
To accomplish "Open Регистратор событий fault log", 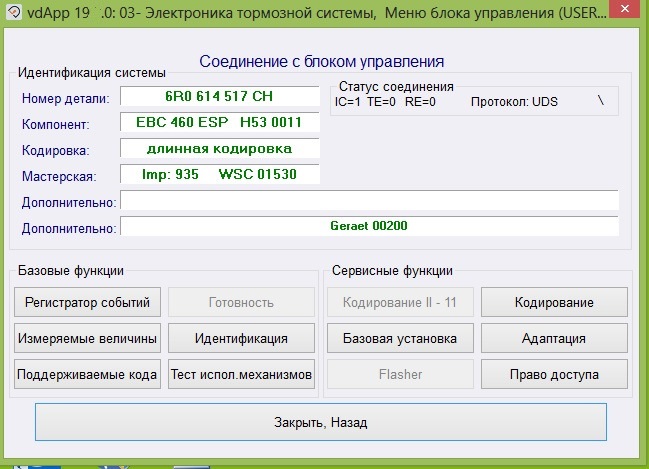I will [87, 302].
